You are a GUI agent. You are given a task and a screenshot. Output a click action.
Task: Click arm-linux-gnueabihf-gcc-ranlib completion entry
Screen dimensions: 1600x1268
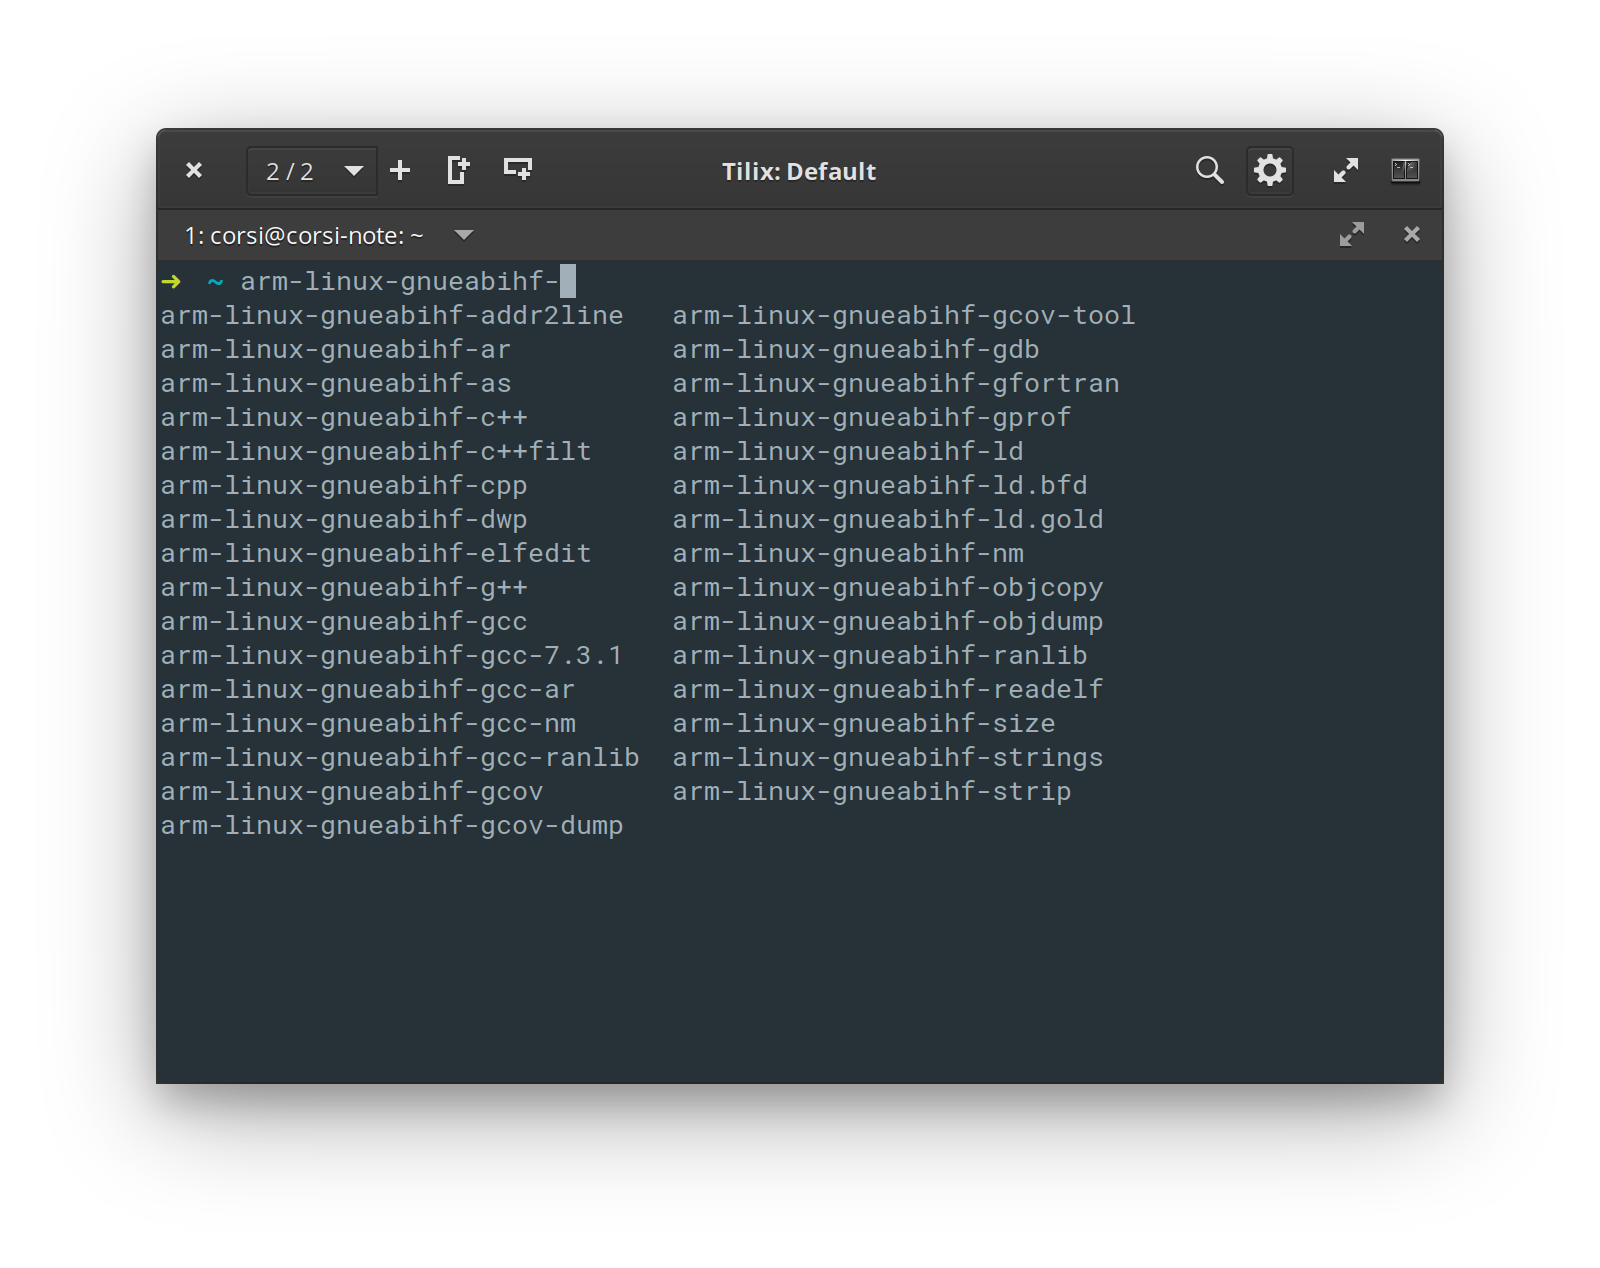pyautogui.click(x=400, y=758)
